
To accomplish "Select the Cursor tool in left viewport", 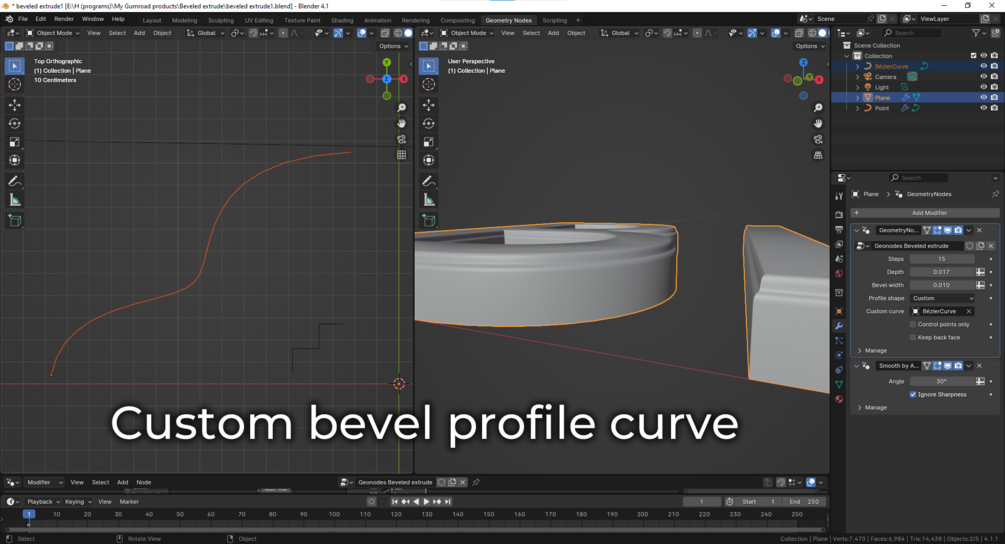I will pyautogui.click(x=15, y=85).
